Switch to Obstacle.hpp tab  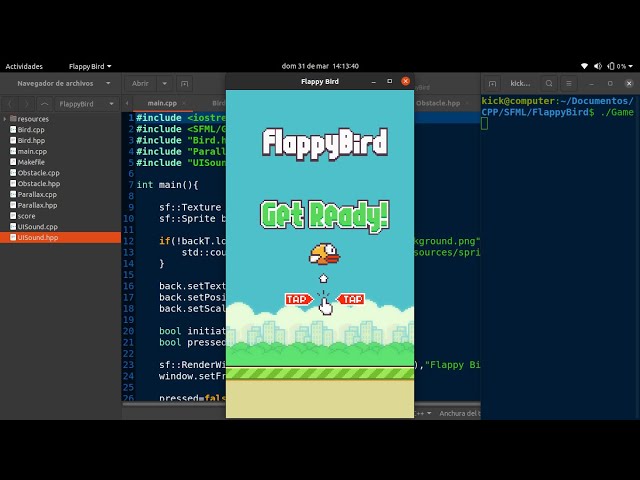pos(438,103)
